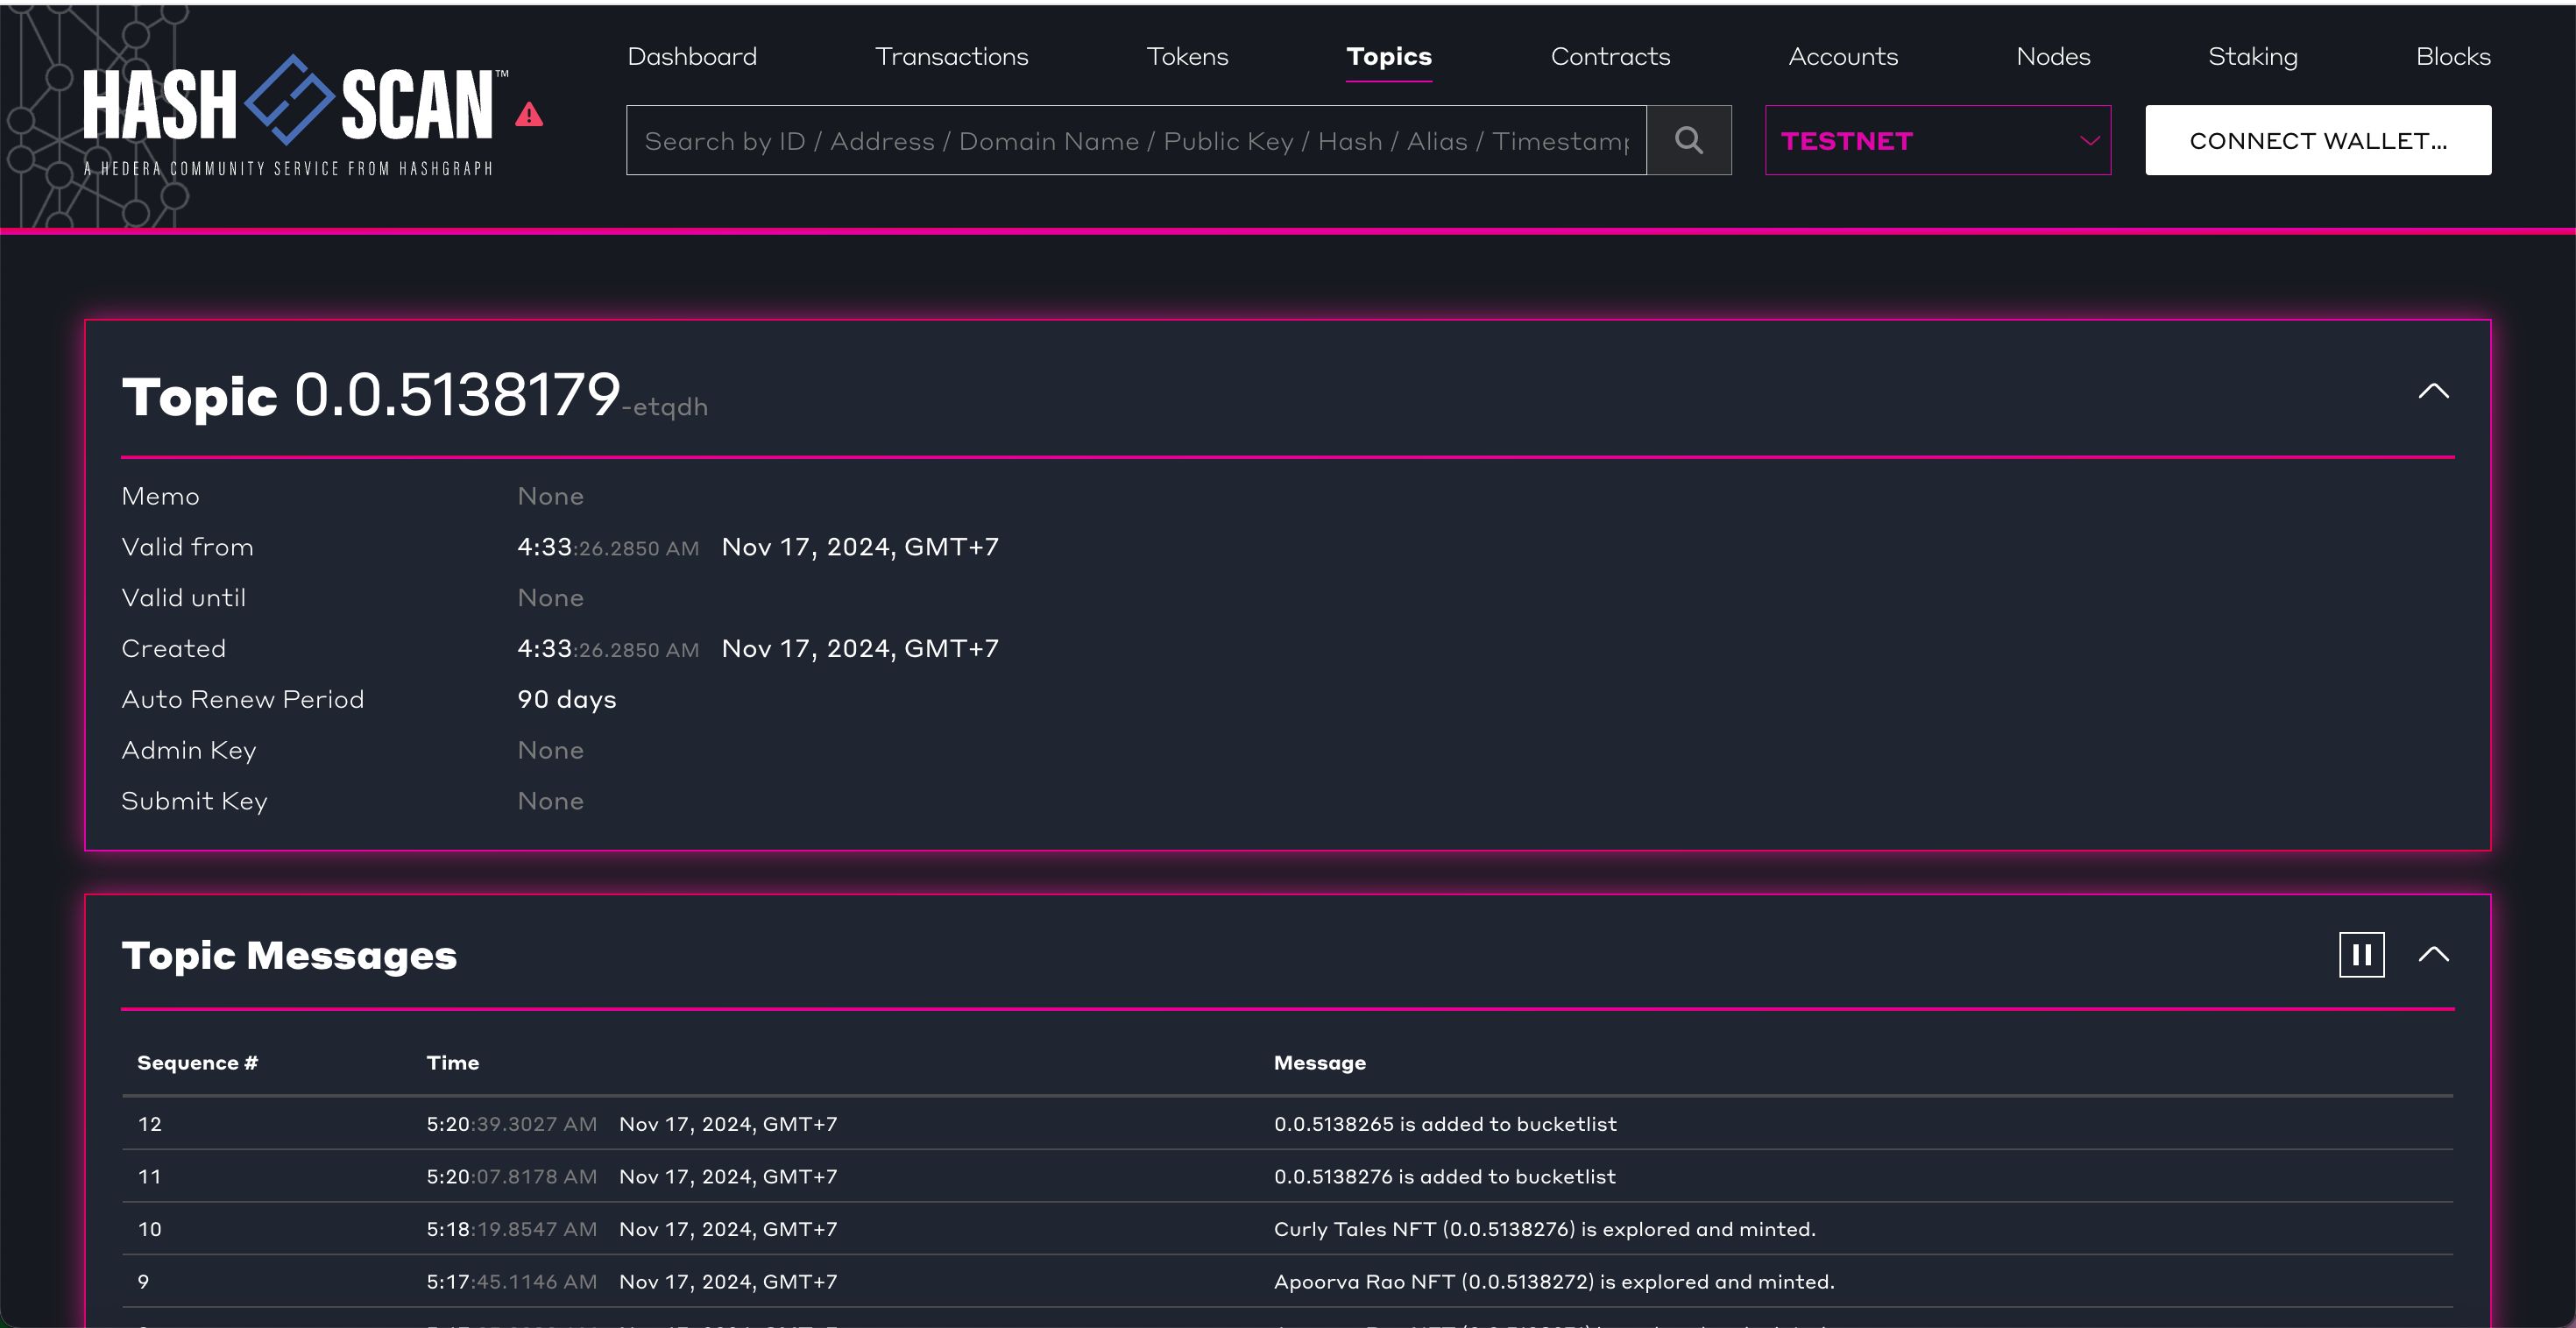The height and width of the screenshot is (1328, 2576).
Task: Collapse the Topic details panel
Action: tap(2433, 391)
